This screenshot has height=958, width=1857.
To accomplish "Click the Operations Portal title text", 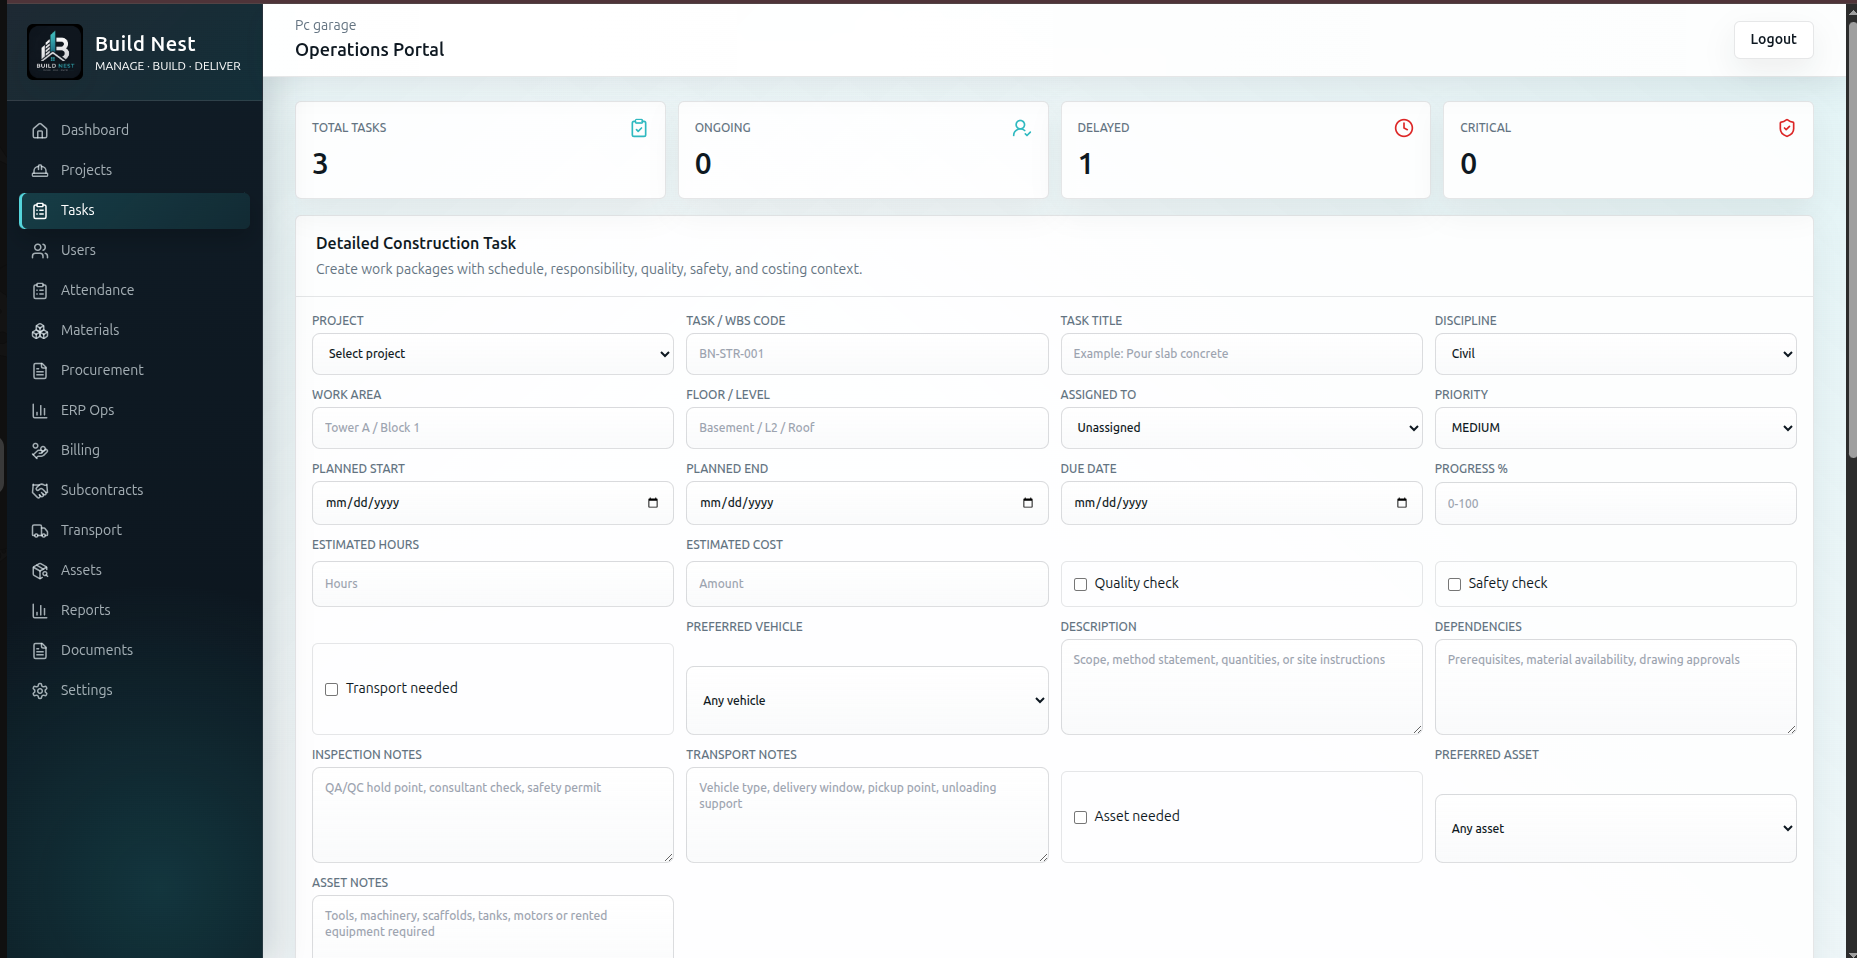I will (x=369, y=50).
